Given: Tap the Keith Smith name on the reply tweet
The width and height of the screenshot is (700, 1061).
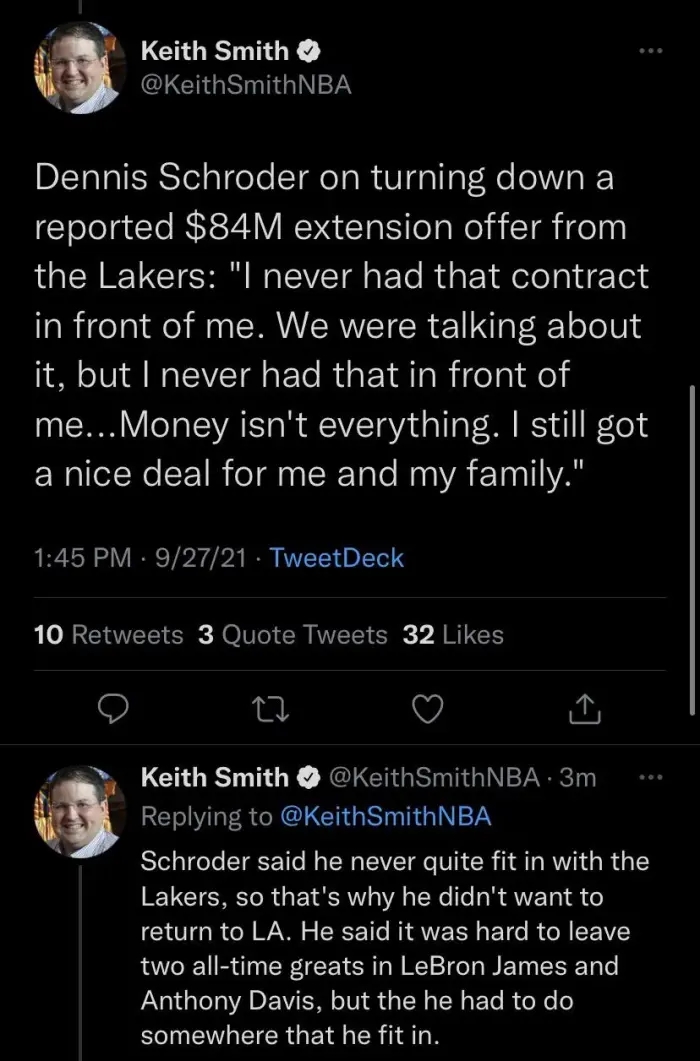Looking at the screenshot, I should [214, 777].
